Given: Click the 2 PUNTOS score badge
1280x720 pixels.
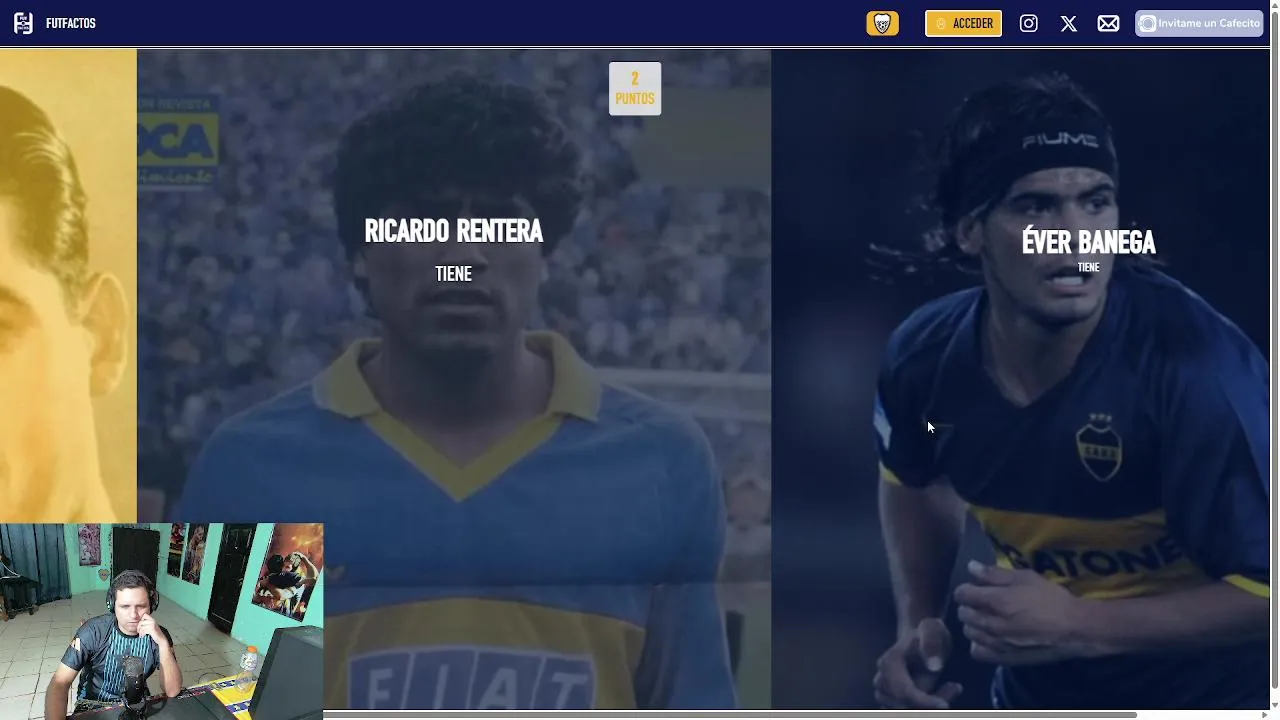Looking at the screenshot, I should point(635,89).
